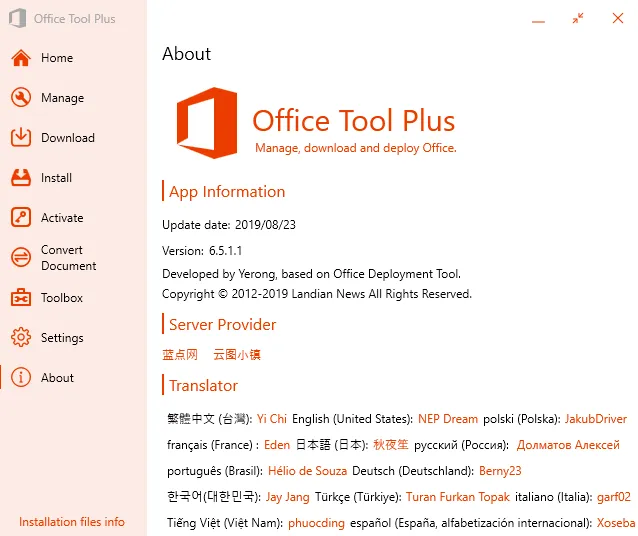This screenshot has height=536, width=638.
Task: Open translator JakubDriver link
Action: coord(596,419)
